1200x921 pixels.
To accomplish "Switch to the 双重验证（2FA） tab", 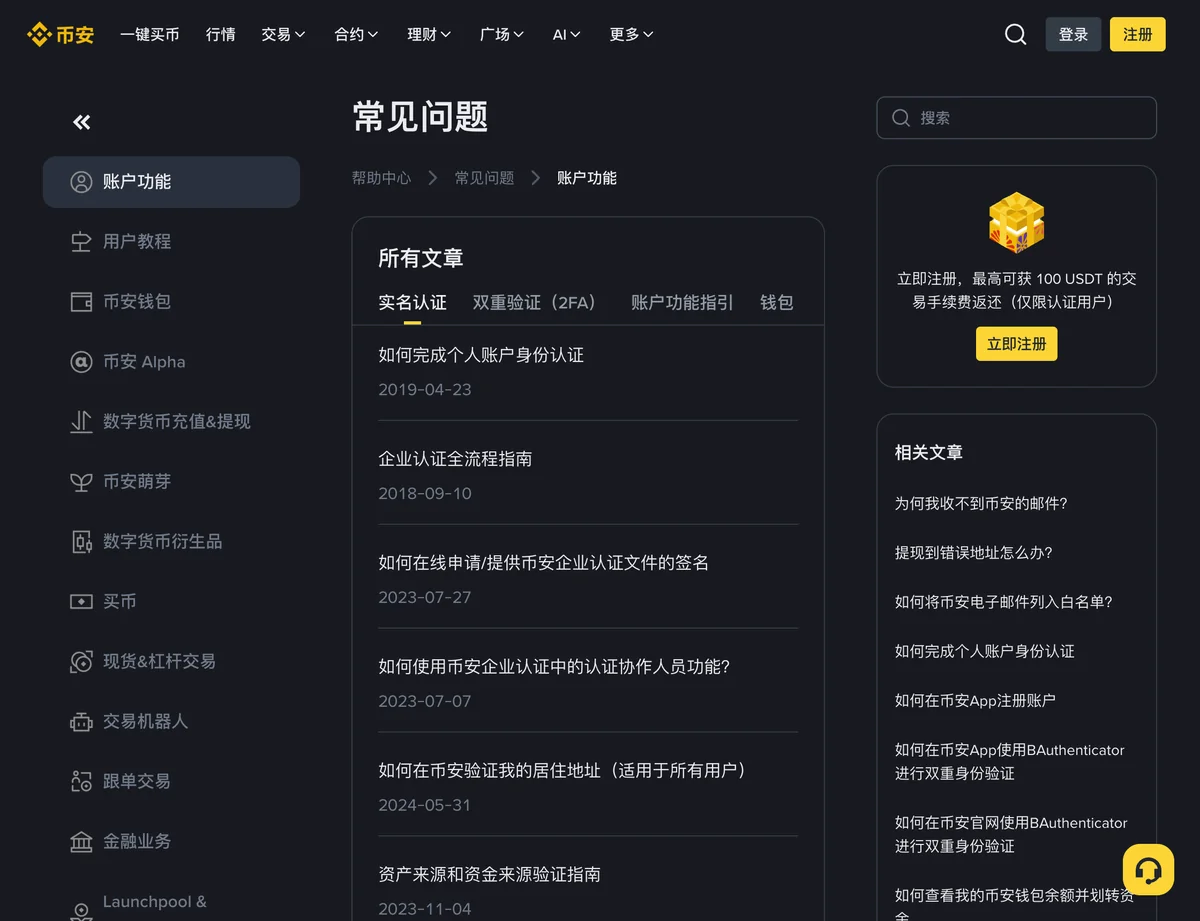I will (539, 303).
